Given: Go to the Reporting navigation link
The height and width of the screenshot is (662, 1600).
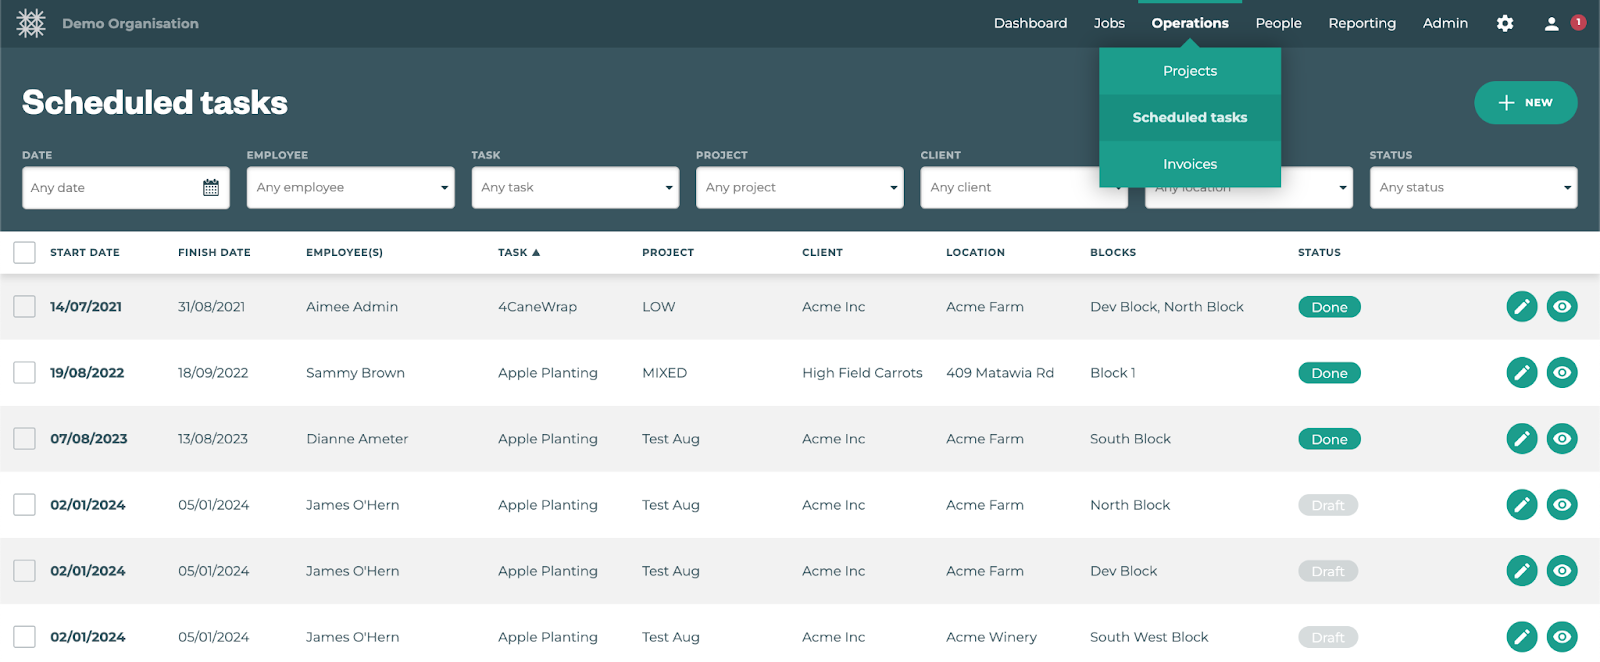Looking at the screenshot, I should [1361, 23].
